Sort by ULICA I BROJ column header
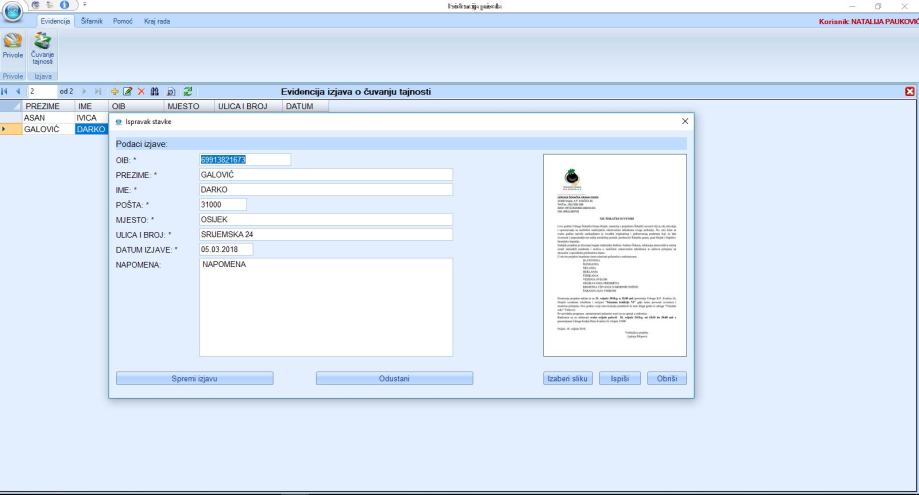 pos(248,106)
